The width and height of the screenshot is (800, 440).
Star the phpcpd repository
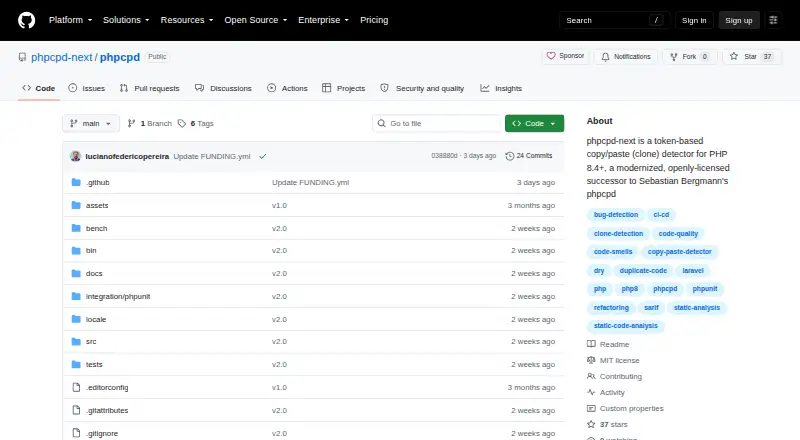click(752, 57)
